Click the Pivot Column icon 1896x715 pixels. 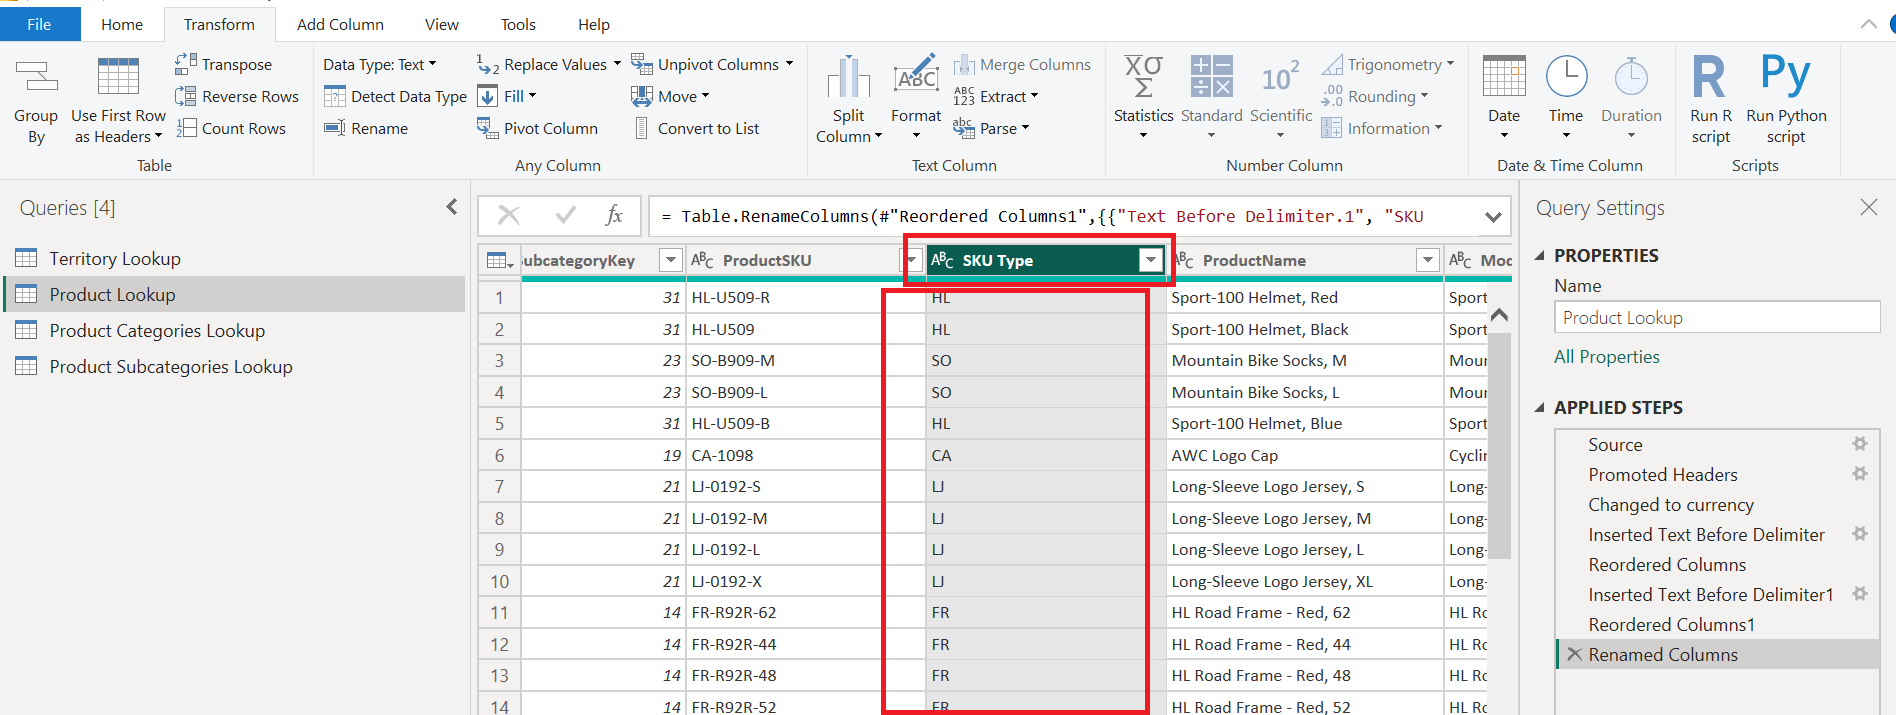(487, 128)
